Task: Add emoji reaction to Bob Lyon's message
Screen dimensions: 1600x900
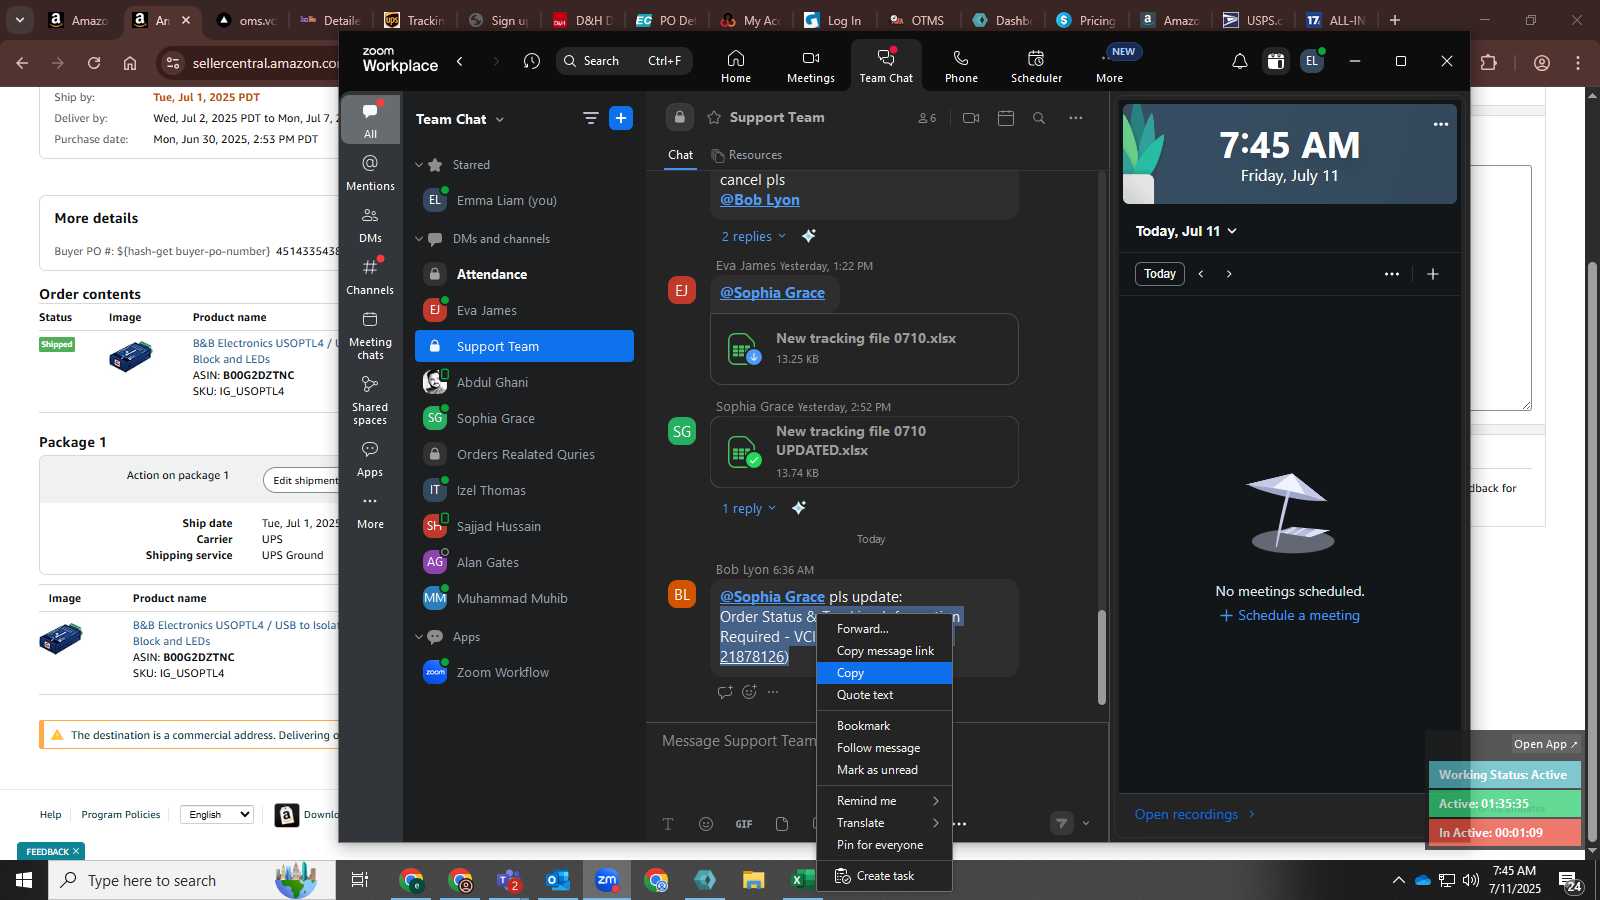Action: 749,692
